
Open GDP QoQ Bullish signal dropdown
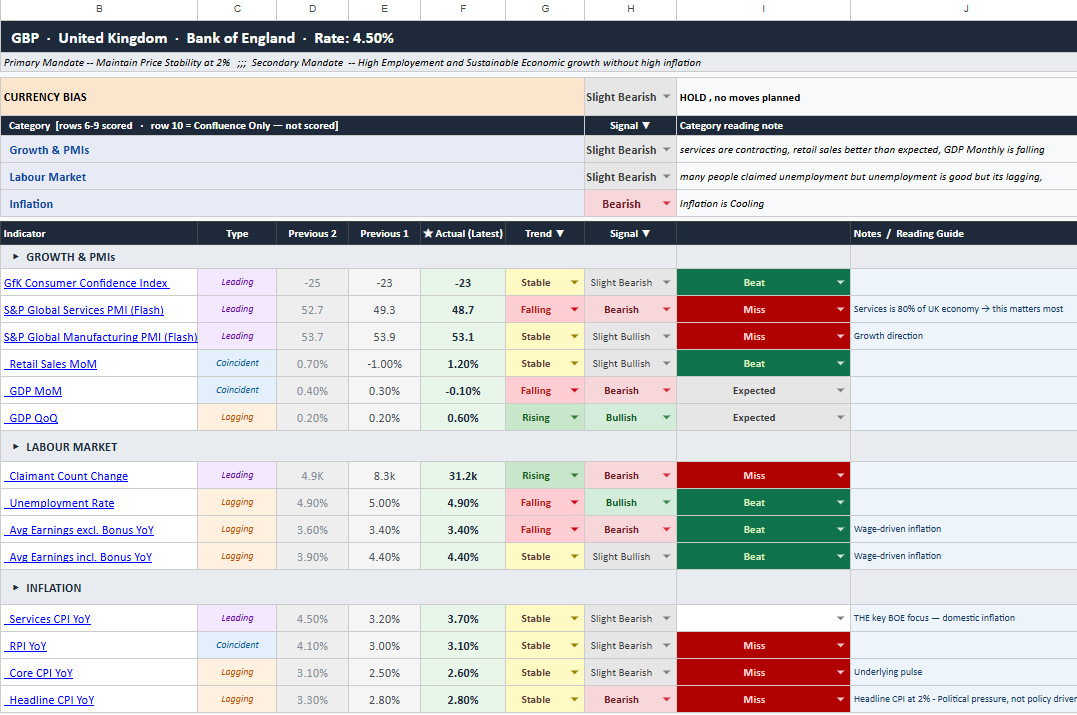pyautogui.click(x=666, y=417)
